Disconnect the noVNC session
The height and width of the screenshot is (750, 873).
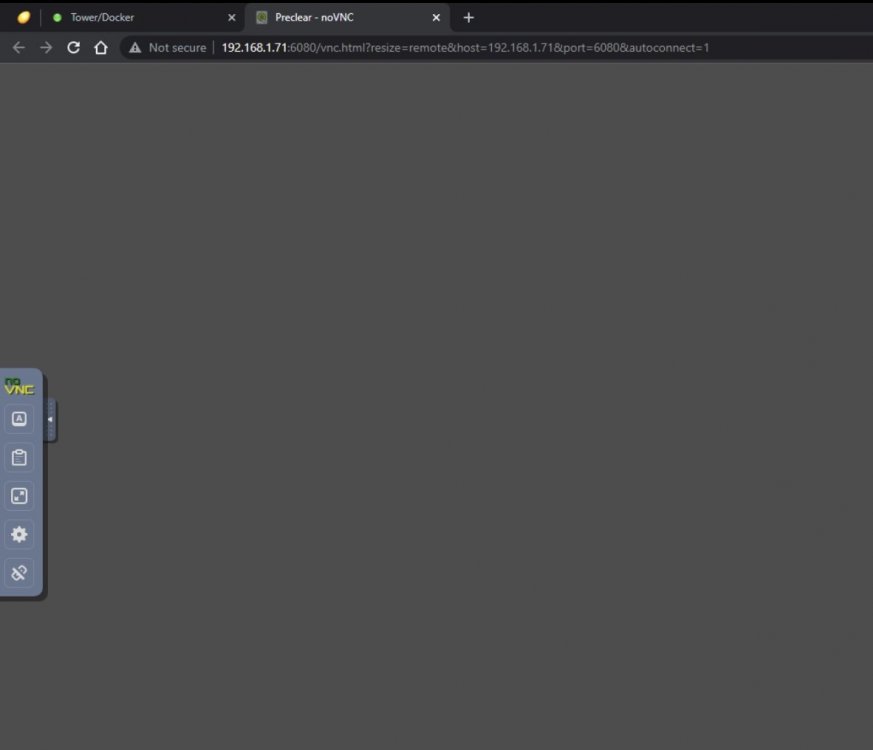(x=19, y=573)
